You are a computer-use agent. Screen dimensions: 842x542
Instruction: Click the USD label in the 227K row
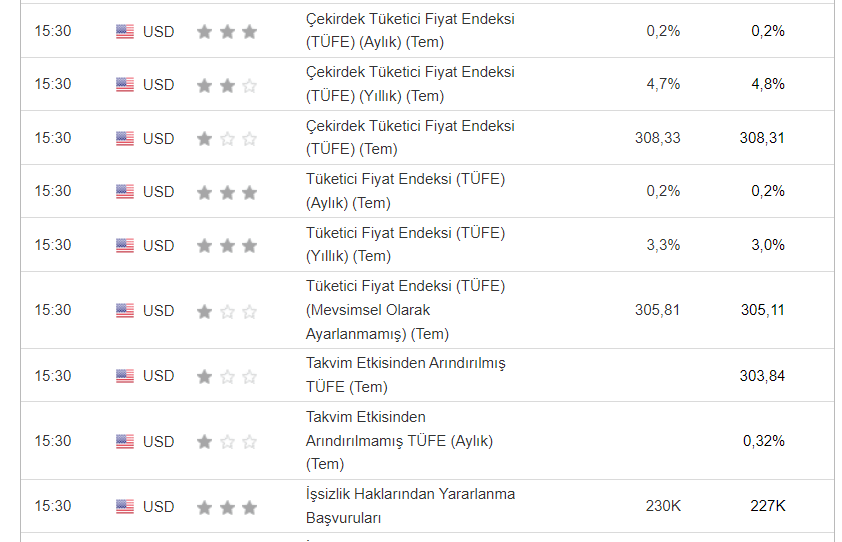(x=158, y=506)
